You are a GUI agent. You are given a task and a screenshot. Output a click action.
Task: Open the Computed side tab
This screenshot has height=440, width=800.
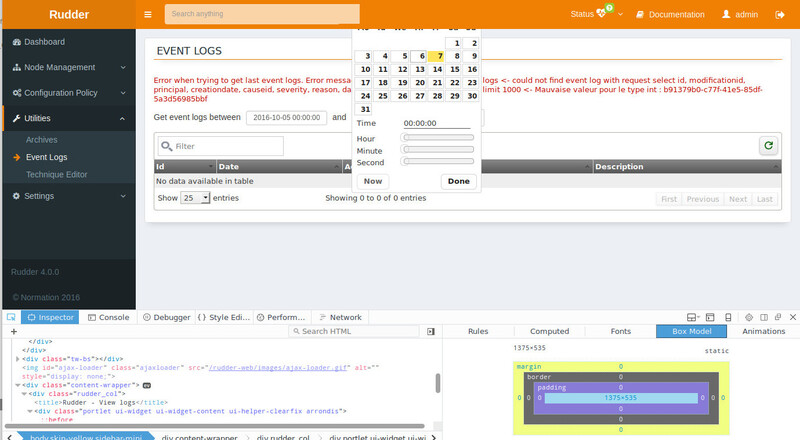(549, 331)
